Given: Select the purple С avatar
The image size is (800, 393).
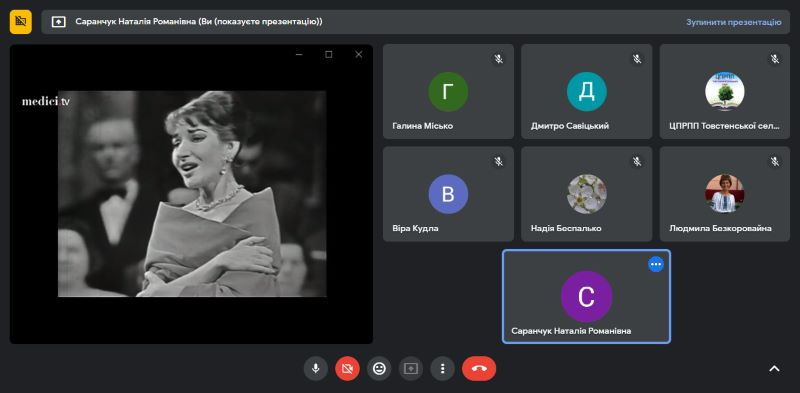Looking at the screenshot, I should [586, 297].
